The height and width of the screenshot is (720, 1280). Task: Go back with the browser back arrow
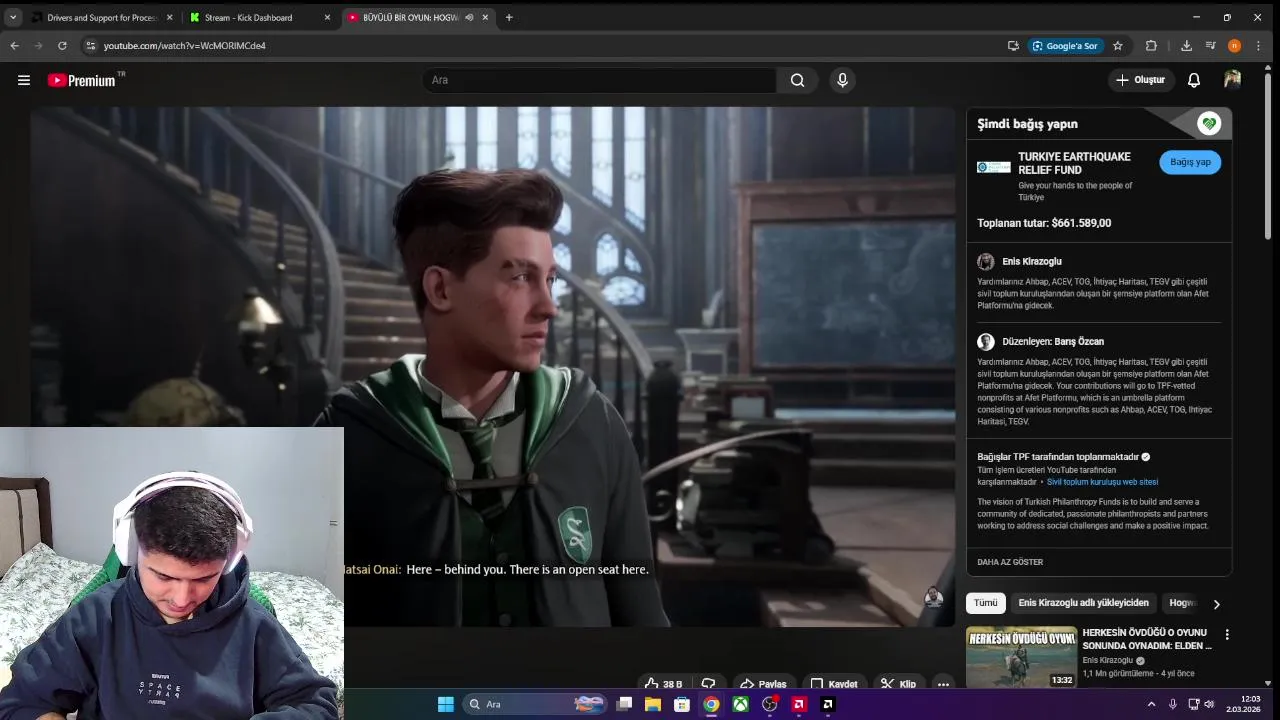(x=14, y=46)
